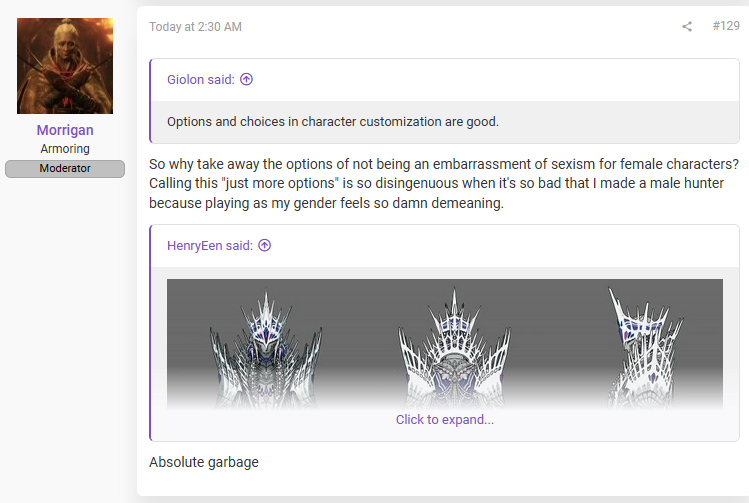
Task: Open post number #129 permalink
Action: click(x=726, y=26)
